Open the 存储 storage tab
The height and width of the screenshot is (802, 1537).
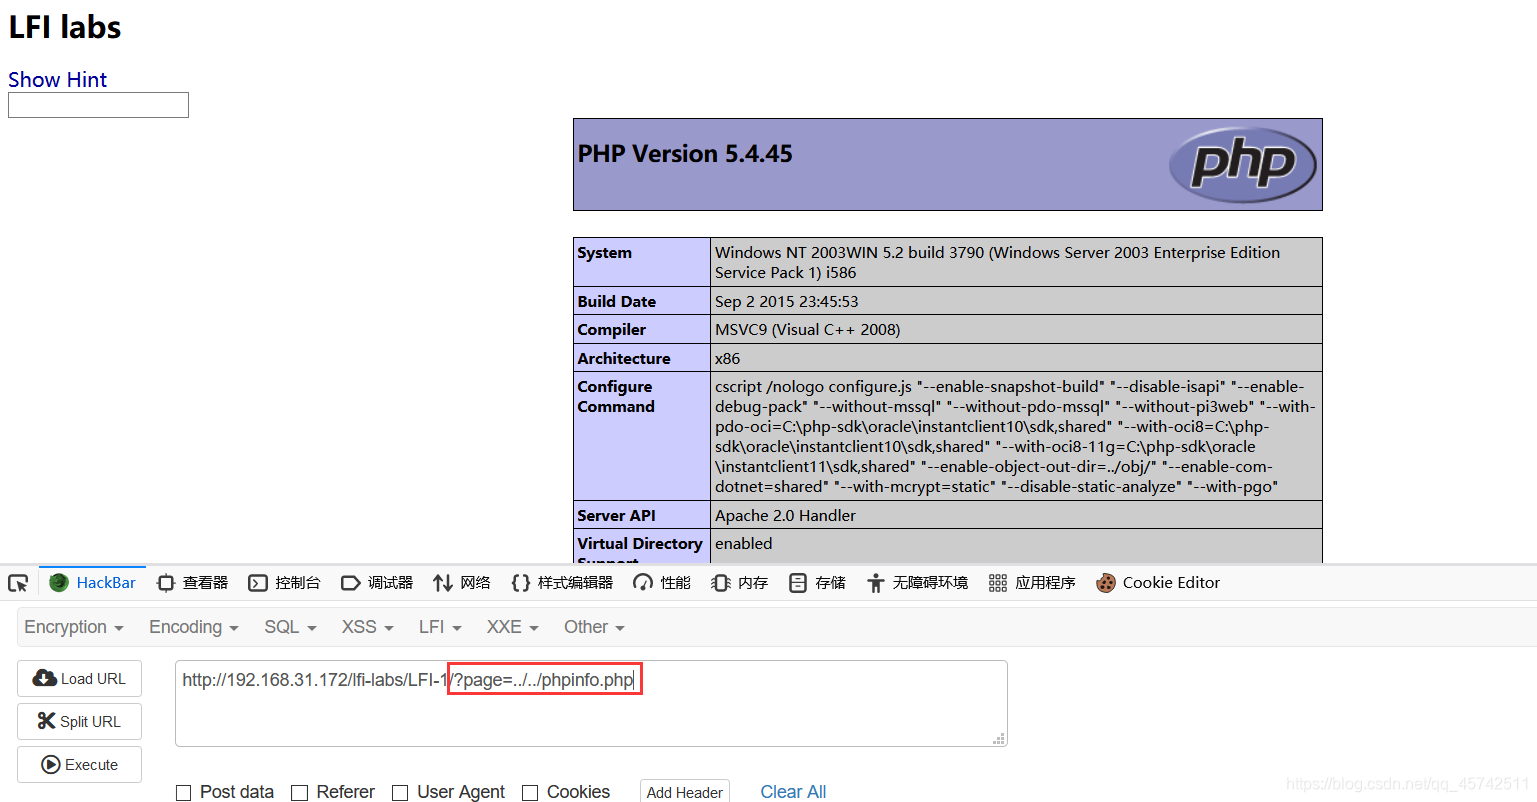[x=818, y=583]
